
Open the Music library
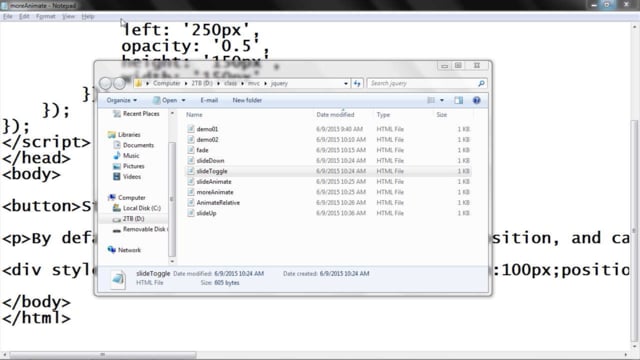coord(127,156)
